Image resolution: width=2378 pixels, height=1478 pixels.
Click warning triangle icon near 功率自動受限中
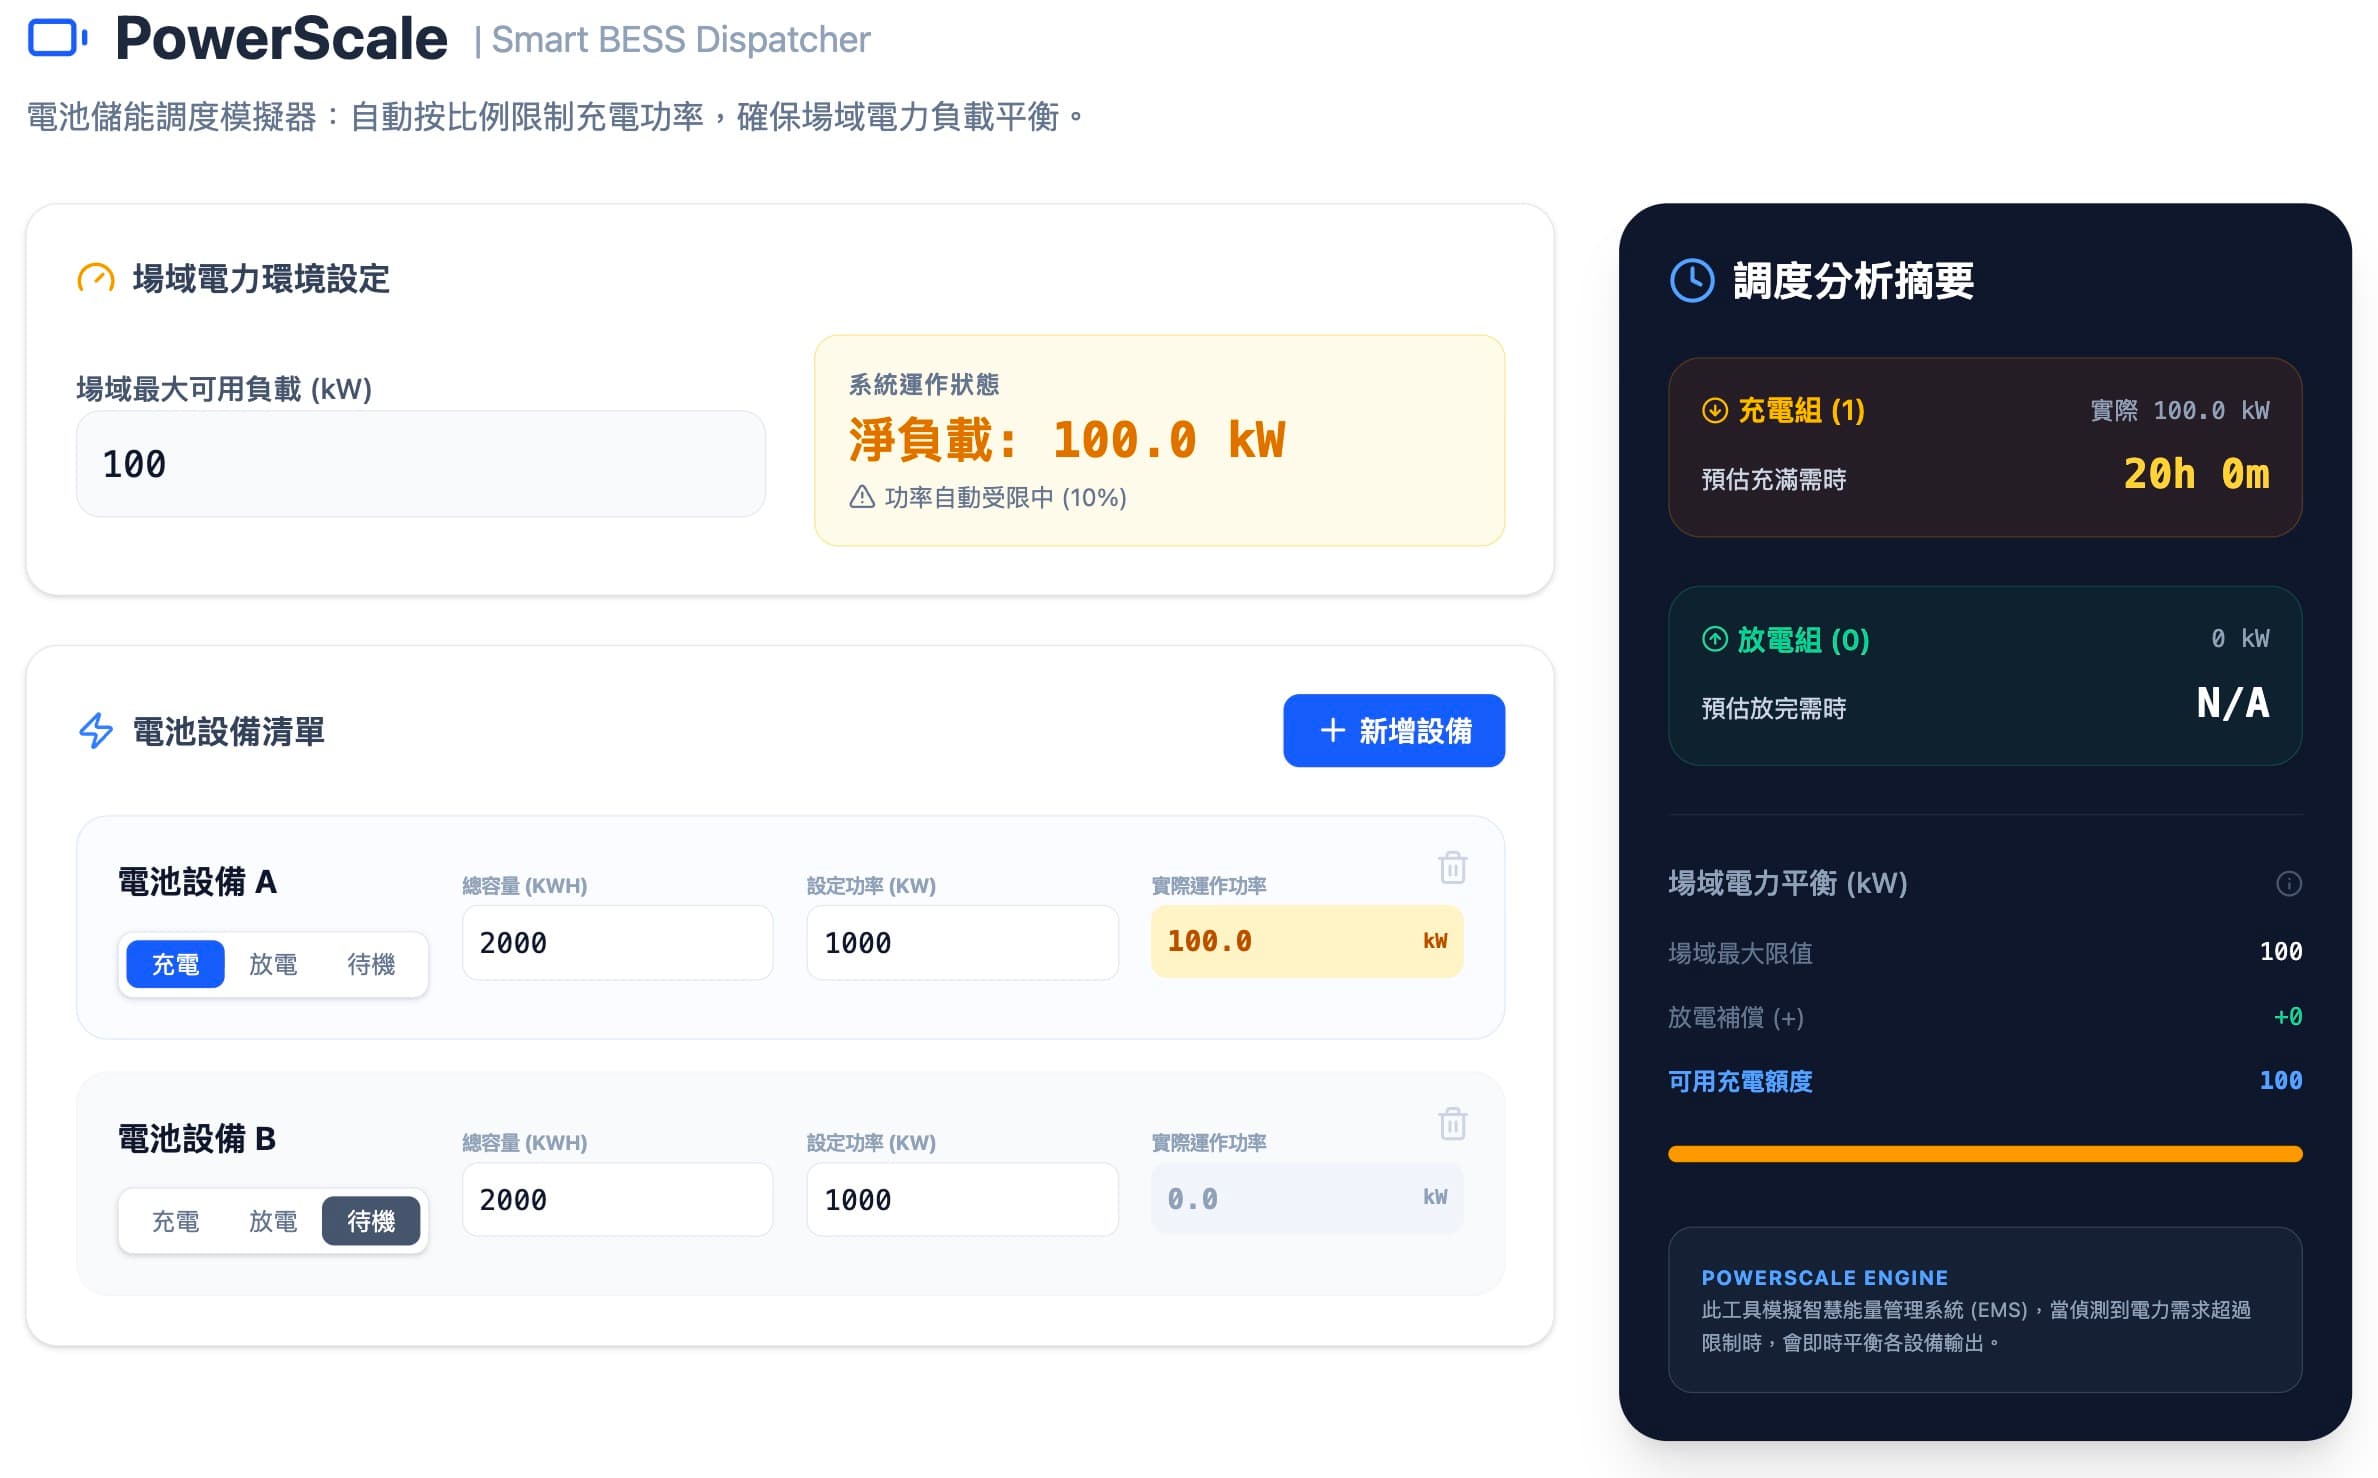862,497
